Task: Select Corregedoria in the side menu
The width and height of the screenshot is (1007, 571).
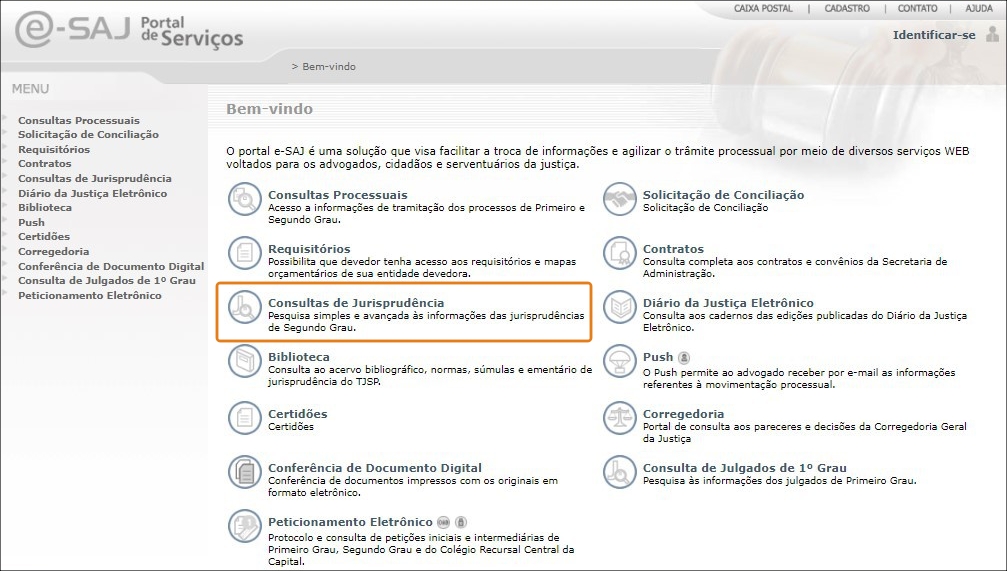Action: point(53,251)
